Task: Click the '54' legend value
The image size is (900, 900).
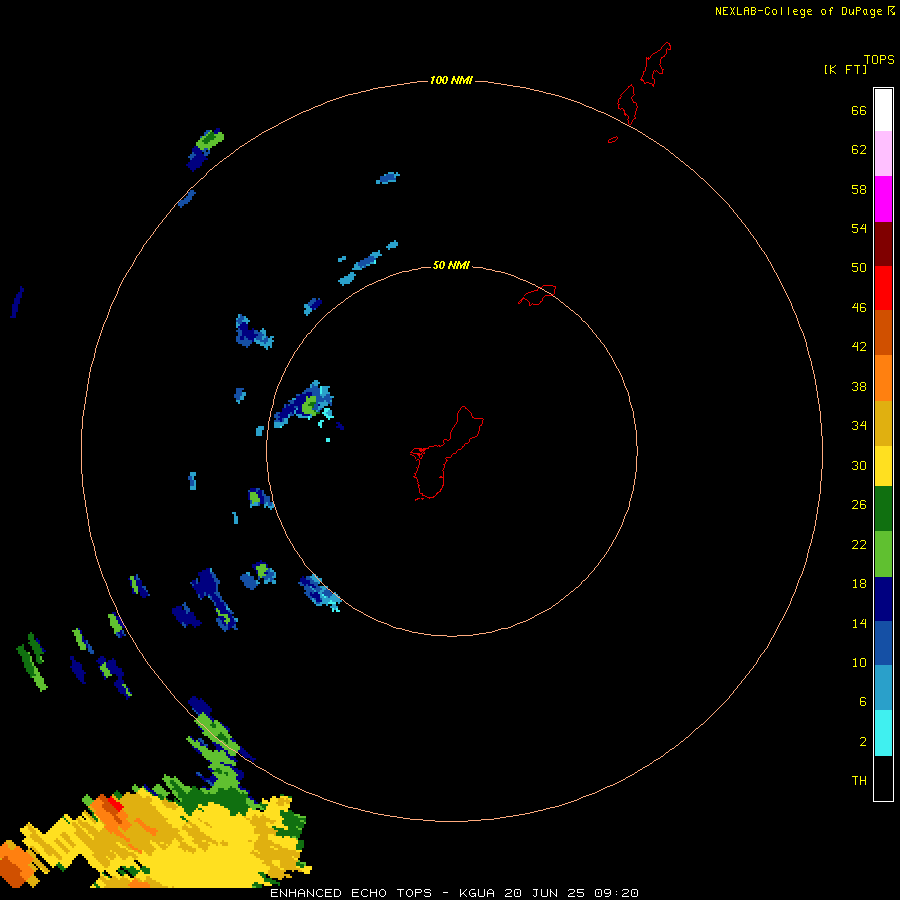Action: tap(859, 228)
